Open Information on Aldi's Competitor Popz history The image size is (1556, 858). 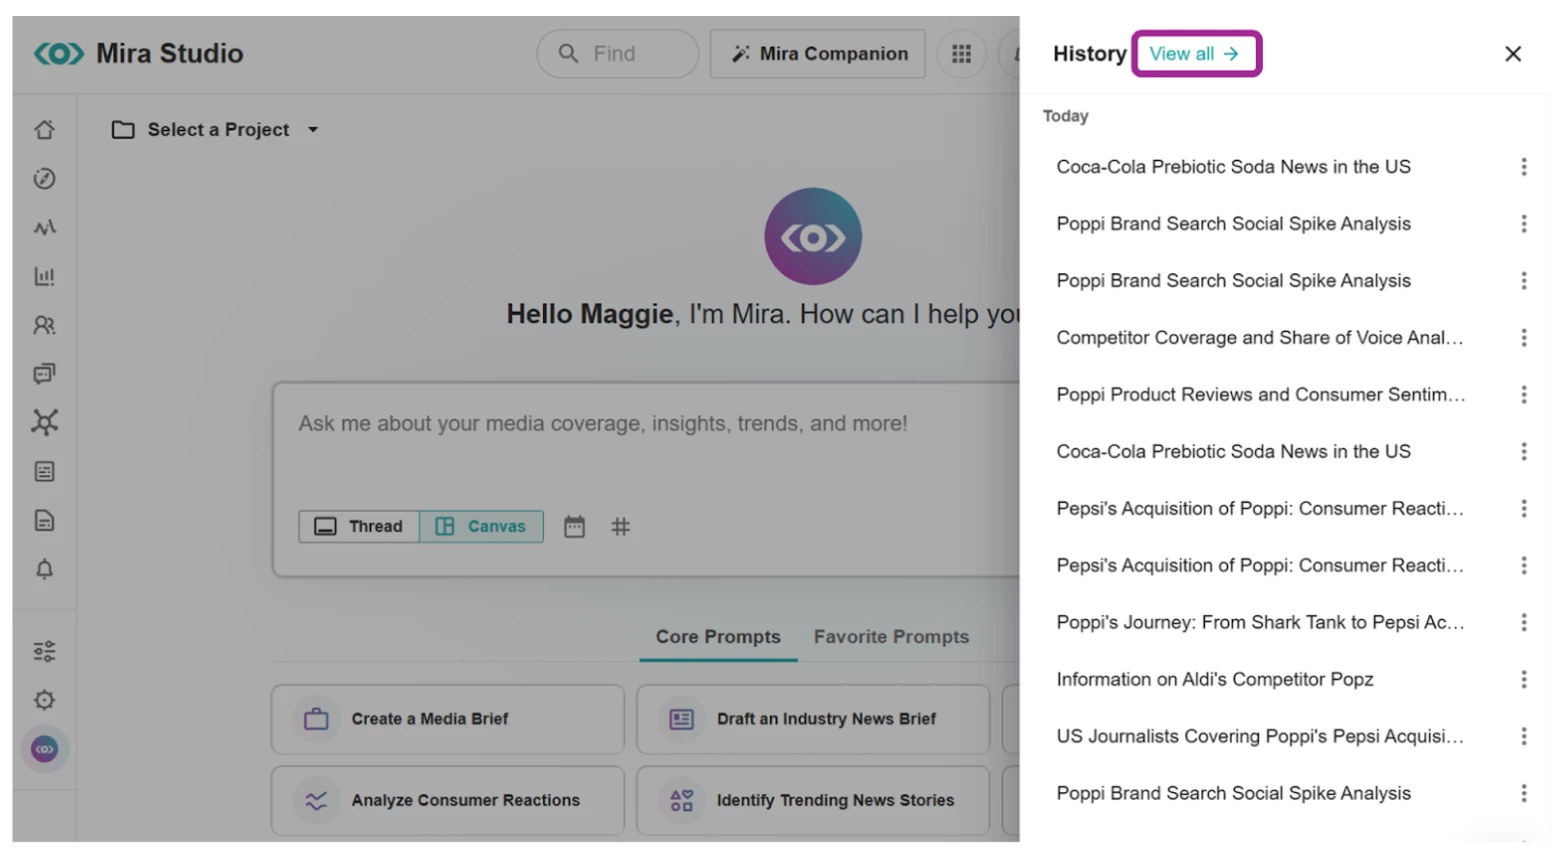pyautogui.click(x=1215, y=680)
